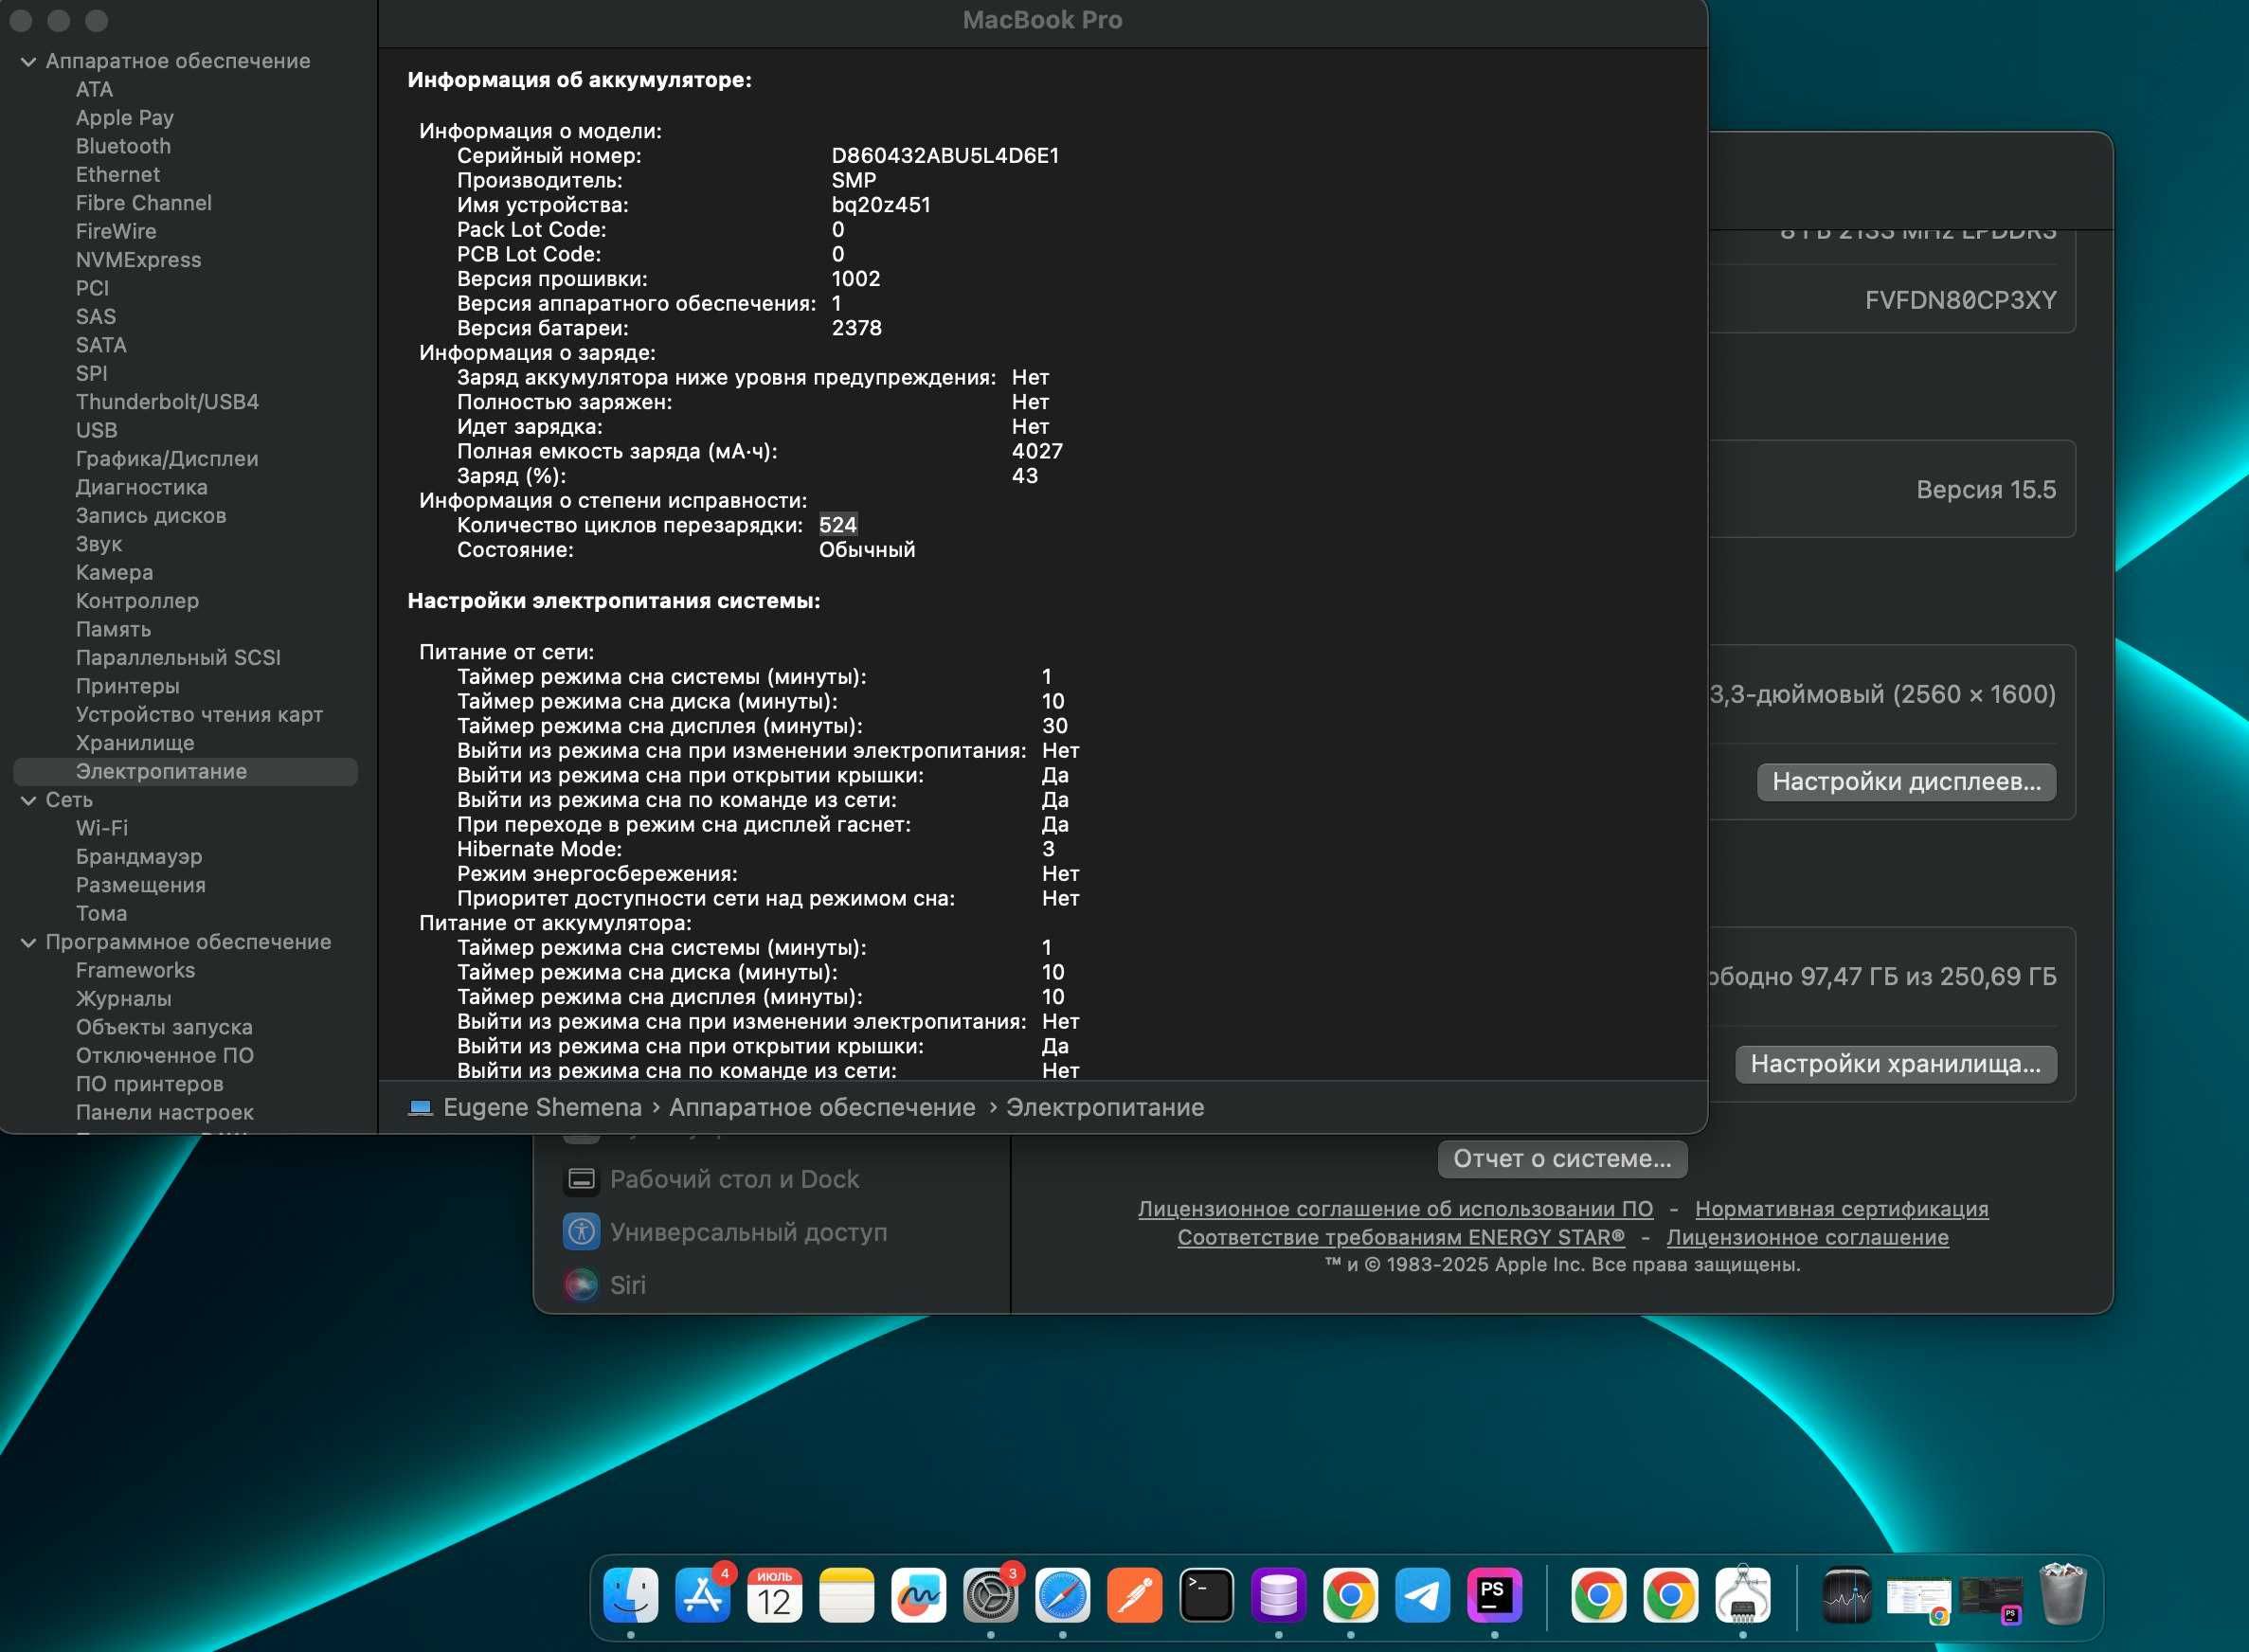Restore the minimized PhpStorm window thumbnail

tap(1992, 1599)
